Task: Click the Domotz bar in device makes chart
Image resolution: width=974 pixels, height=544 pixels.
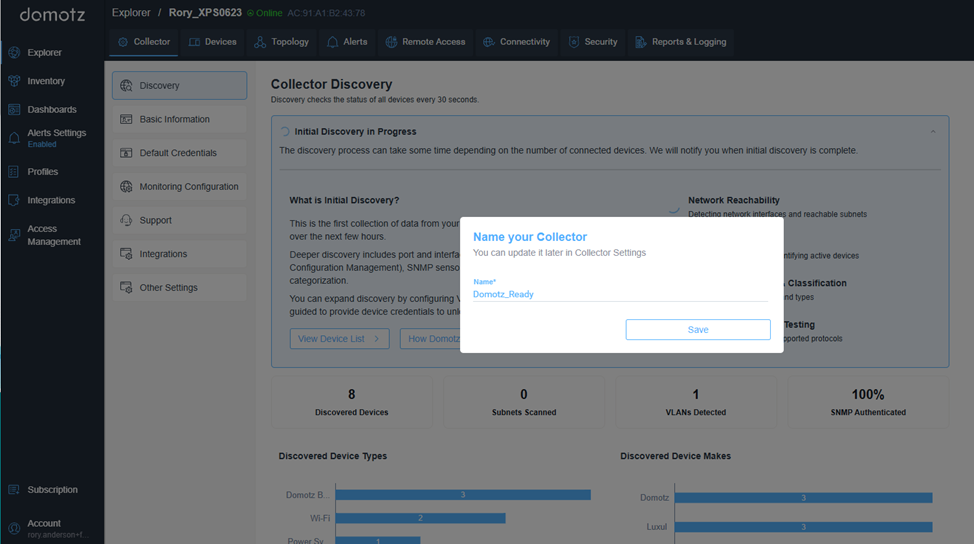Action: coord(803,498)
